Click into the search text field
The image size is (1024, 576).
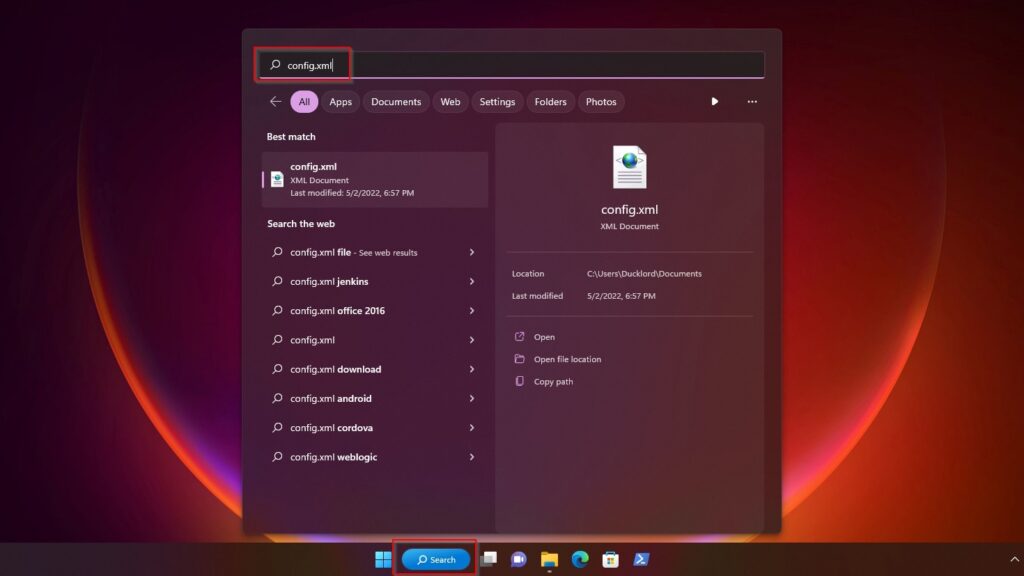coord(511,65)
